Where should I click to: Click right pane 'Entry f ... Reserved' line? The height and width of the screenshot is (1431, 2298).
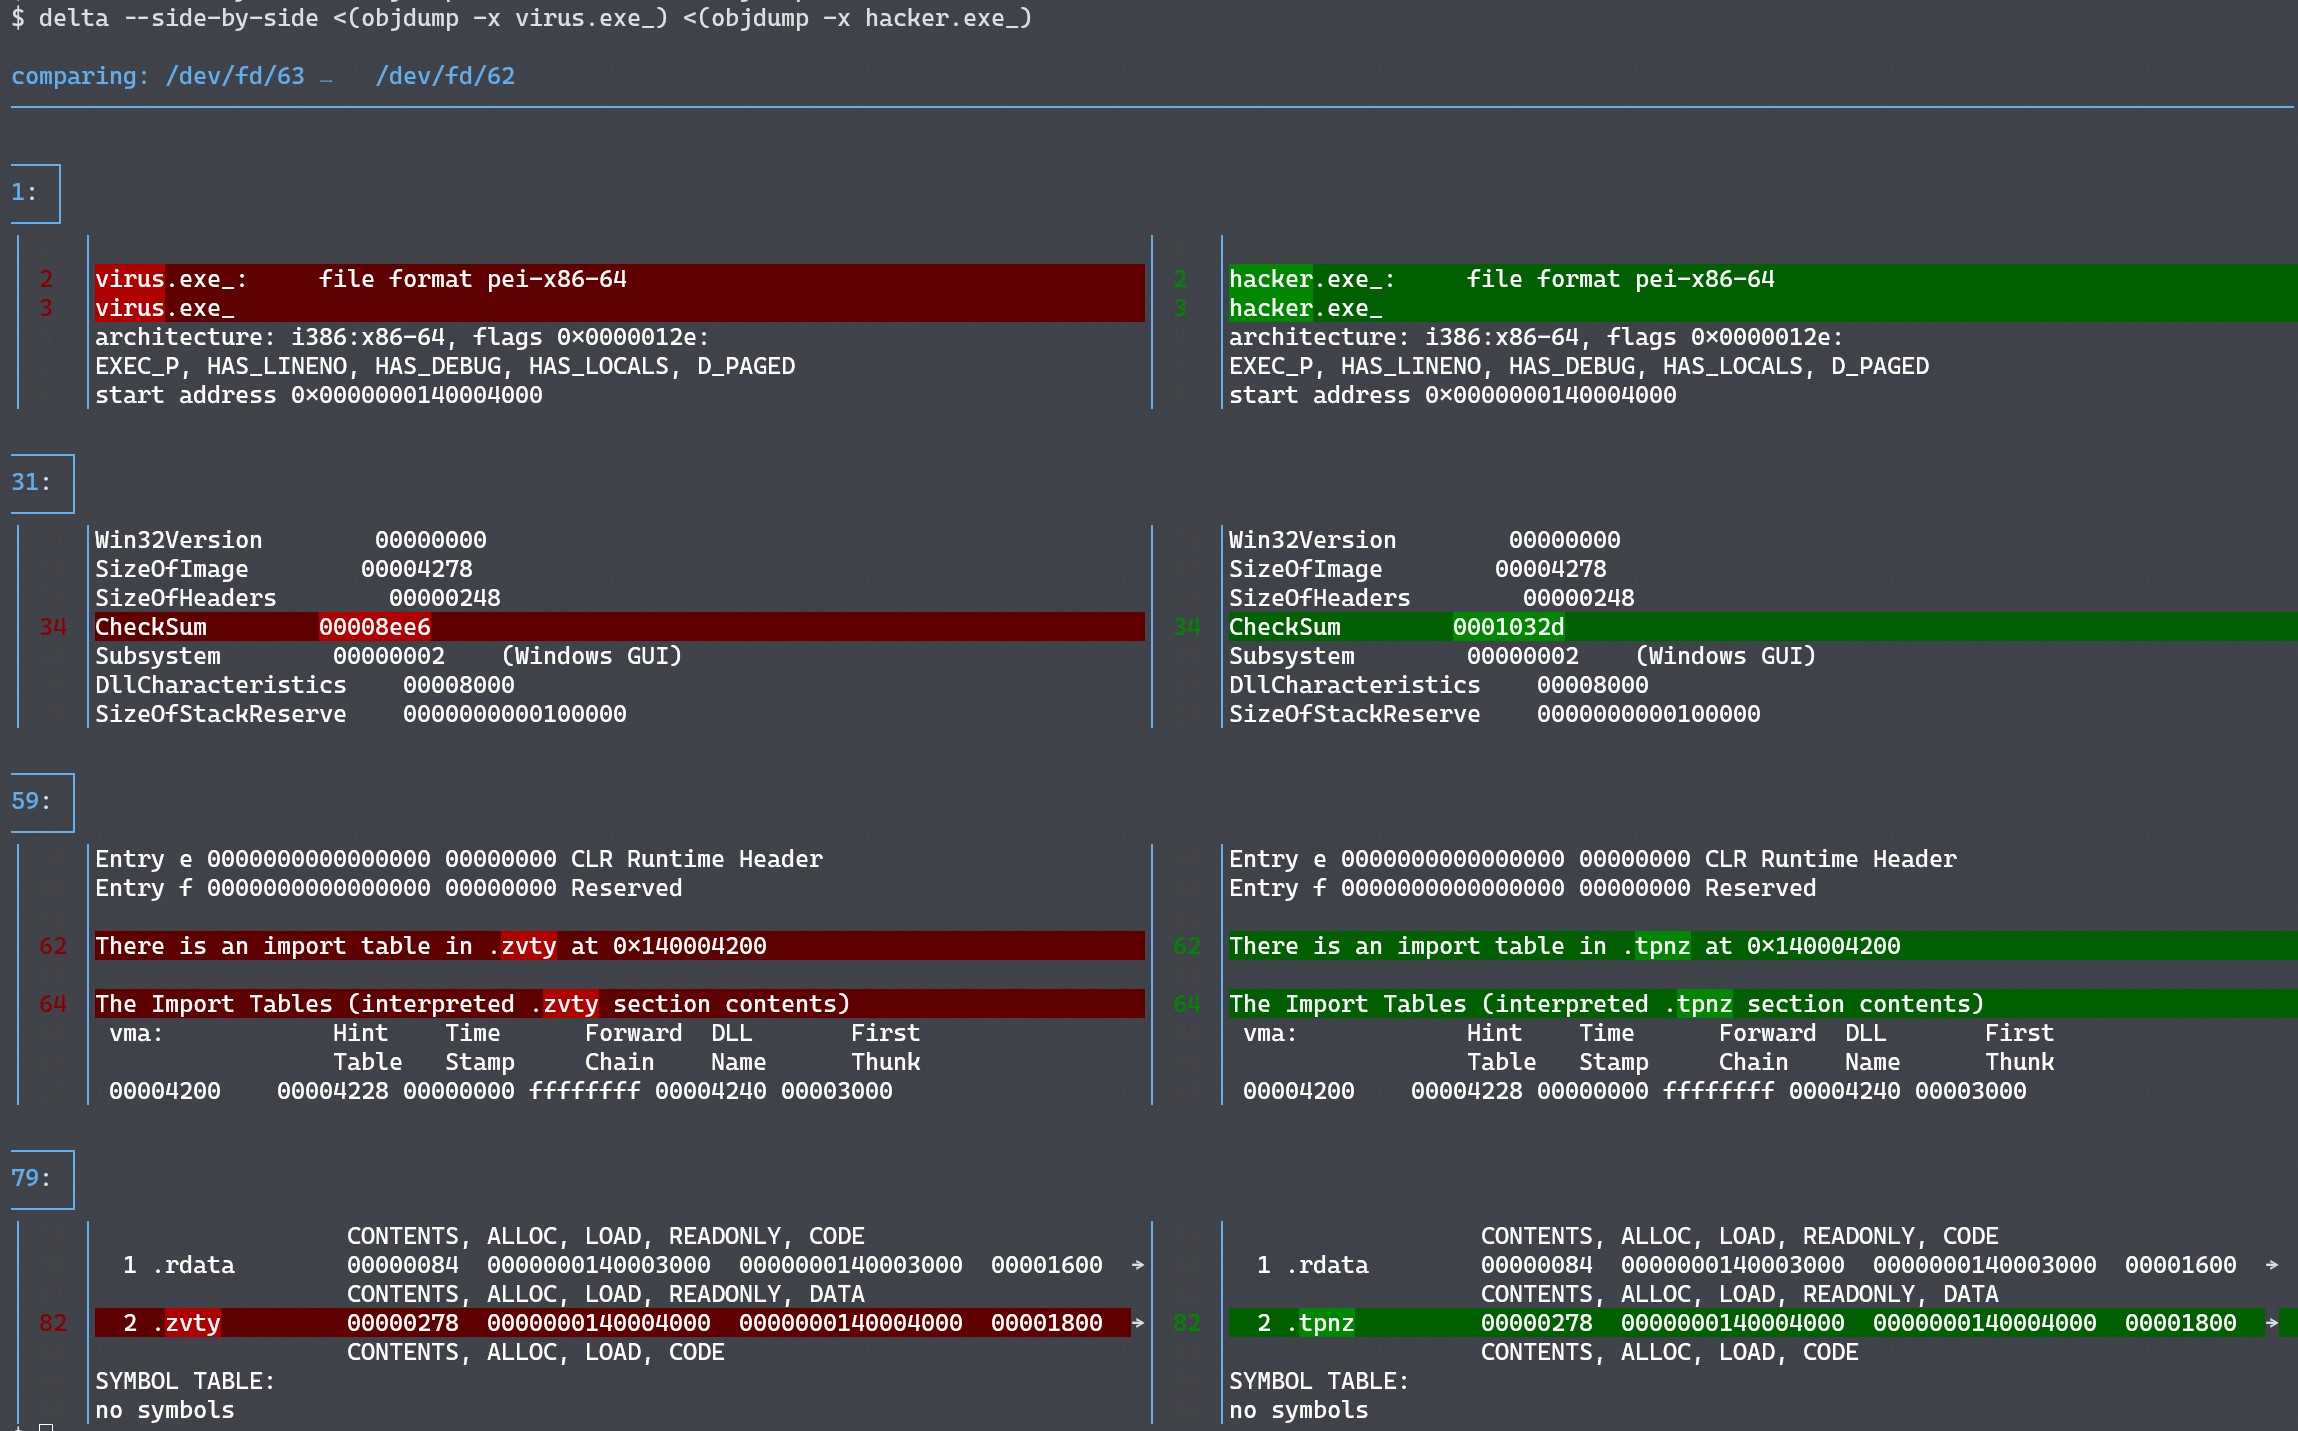1522,888
